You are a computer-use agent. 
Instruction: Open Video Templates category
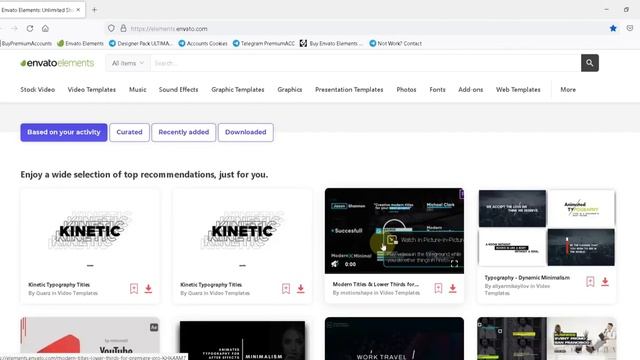pos(92,89)
